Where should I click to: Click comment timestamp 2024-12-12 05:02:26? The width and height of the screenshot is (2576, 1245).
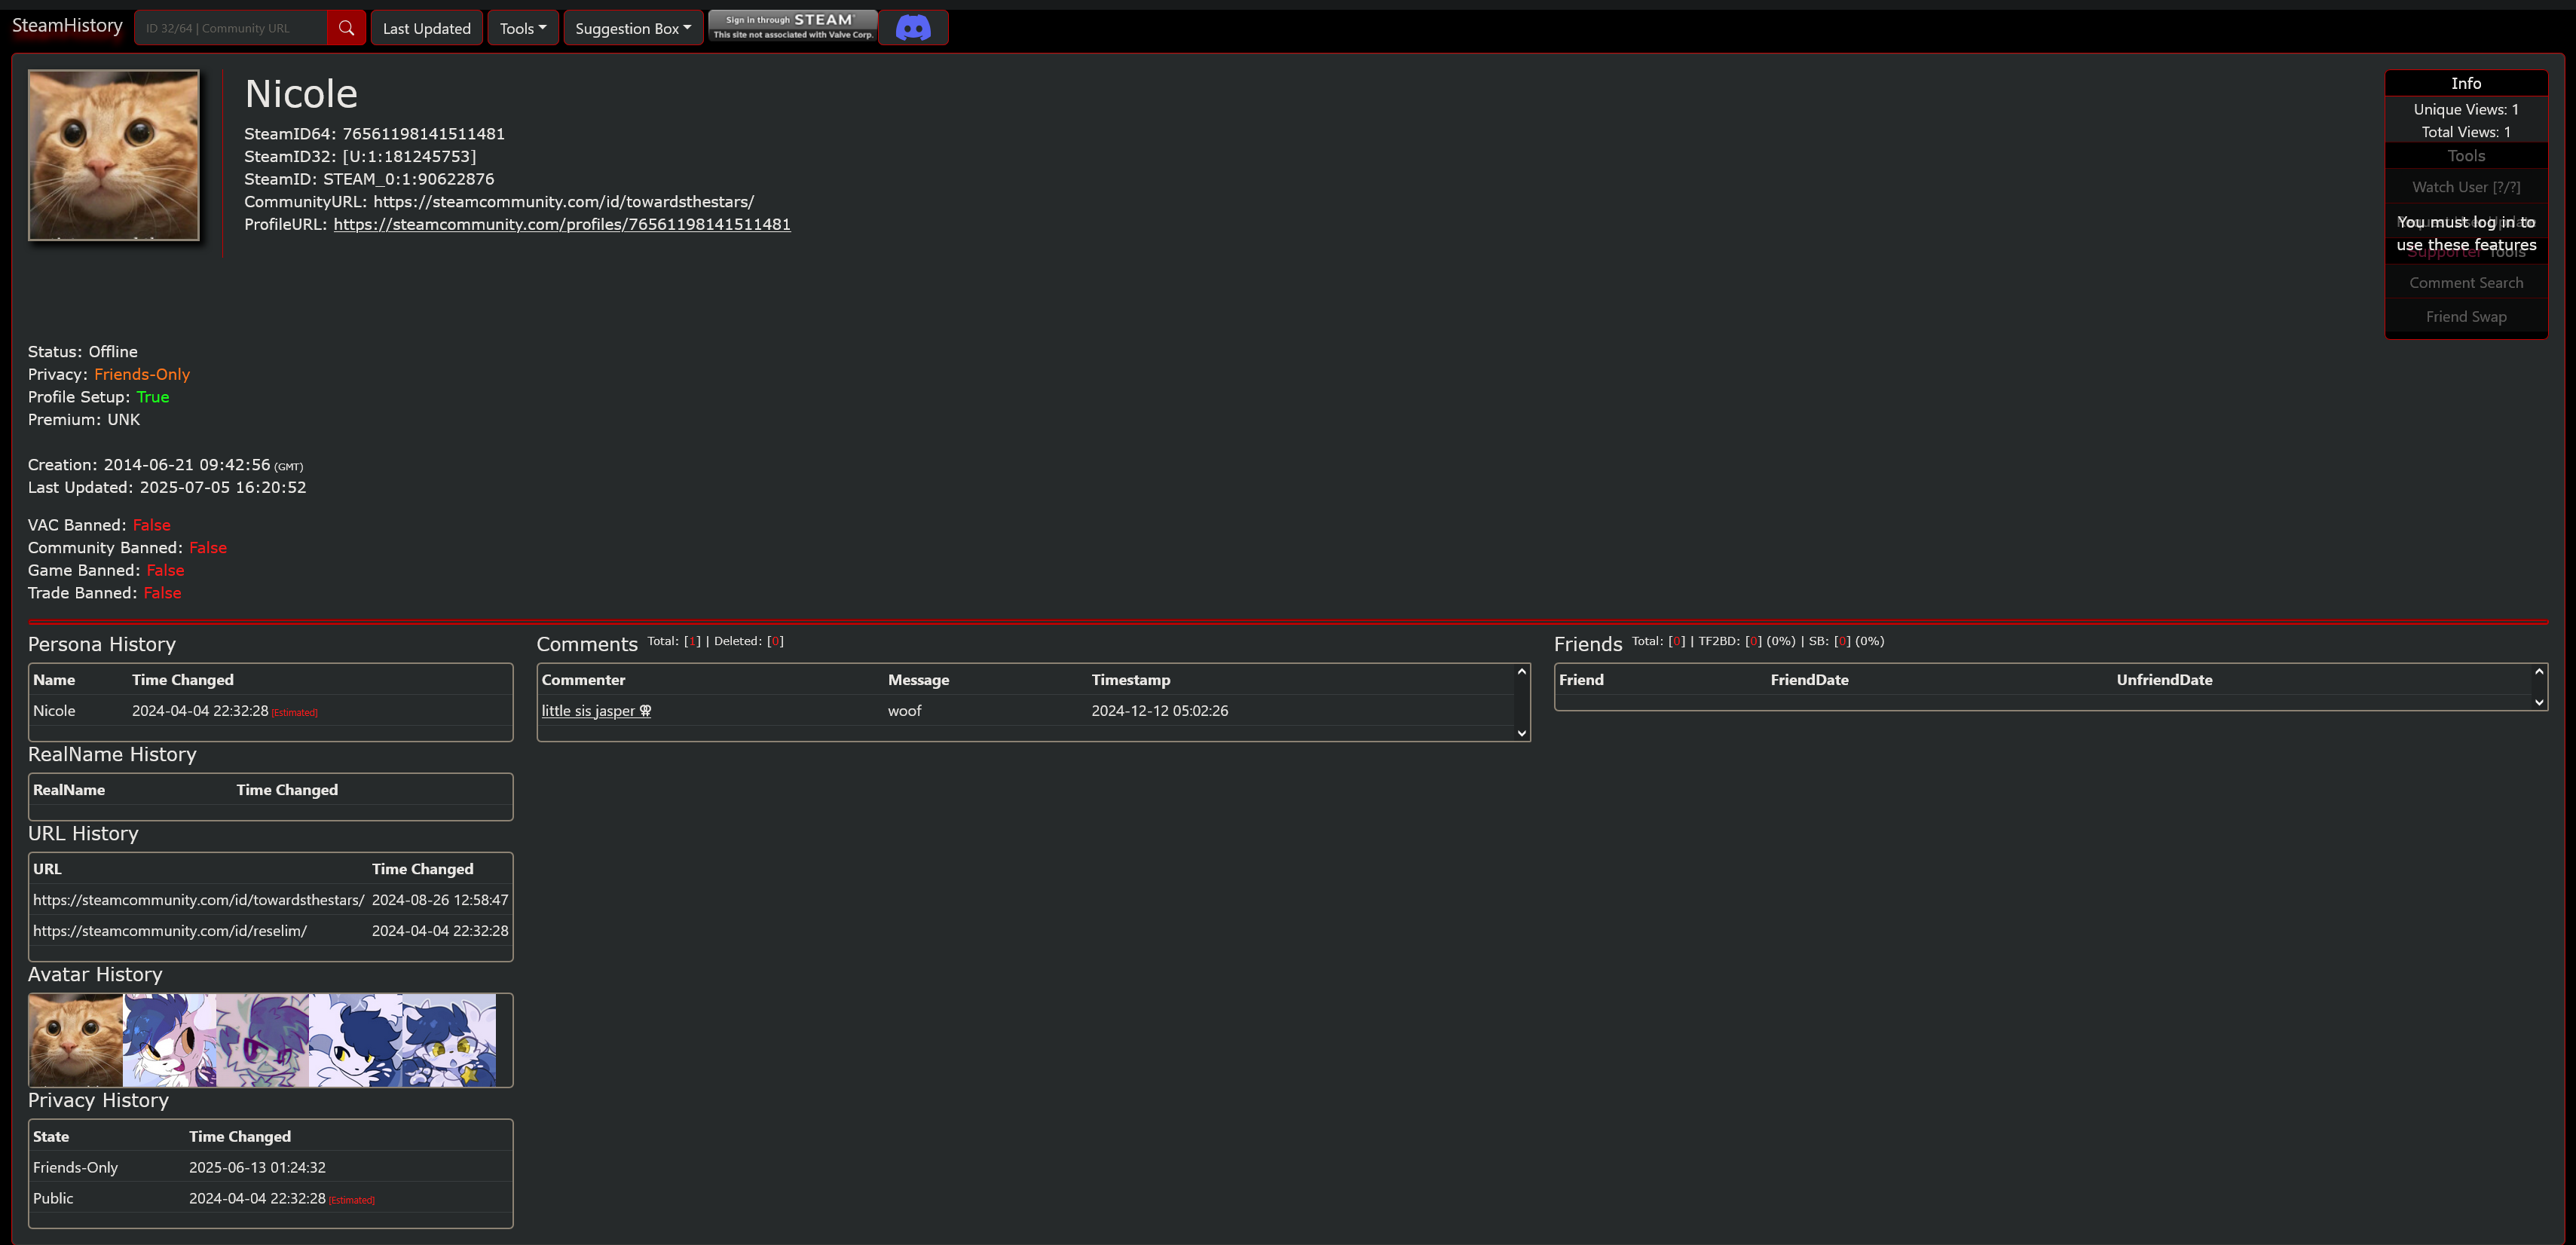1160,711
